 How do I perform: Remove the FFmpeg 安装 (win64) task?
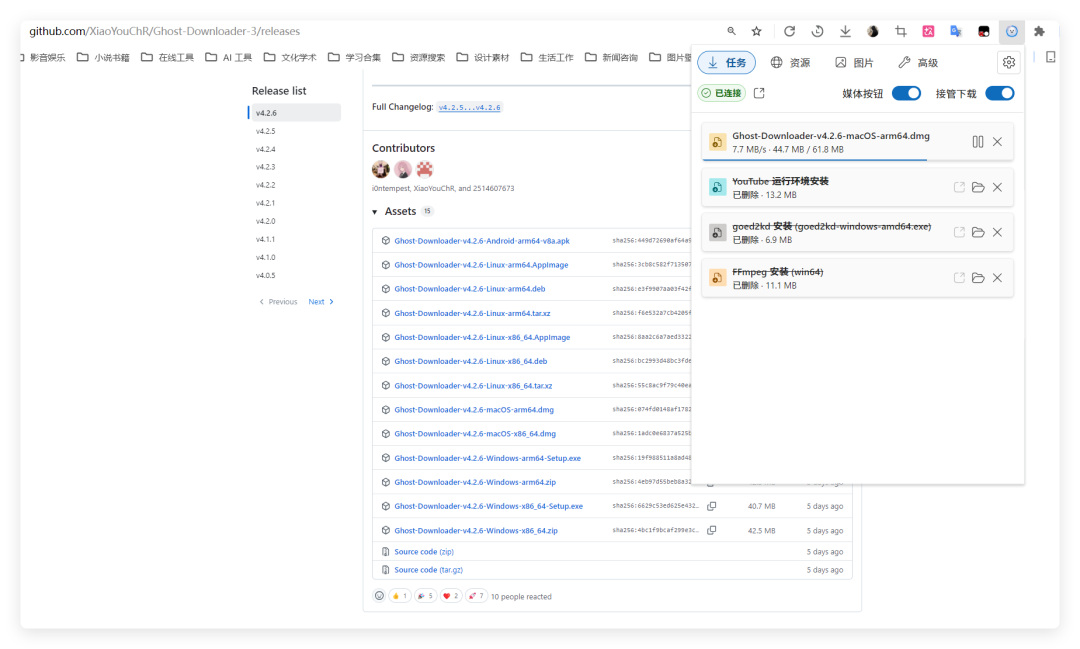[x=997, y=278]
